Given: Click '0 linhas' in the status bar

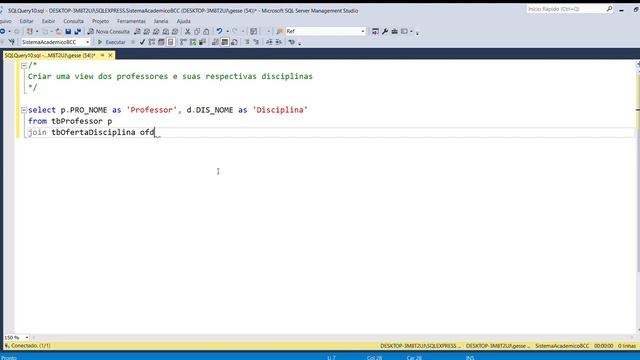Looking at the screenshot, I should [x=627, y=346].
